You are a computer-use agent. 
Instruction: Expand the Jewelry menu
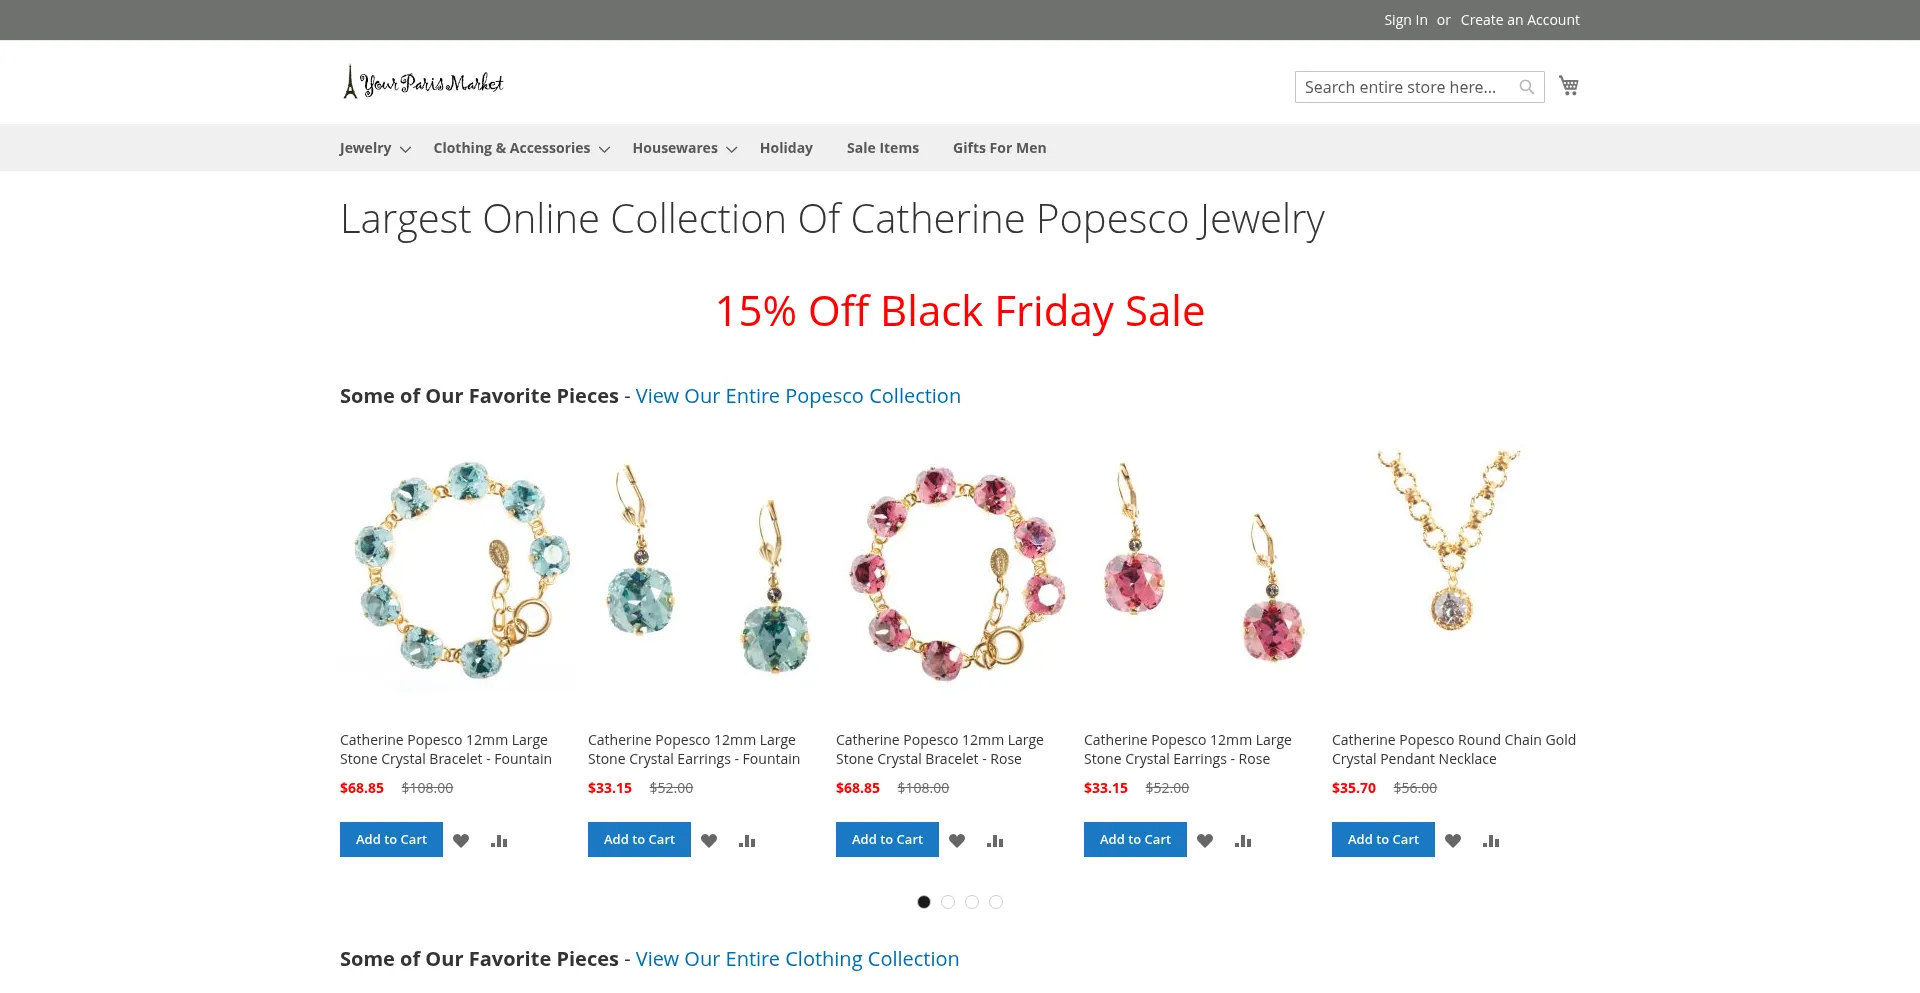(x=374, y=148)
